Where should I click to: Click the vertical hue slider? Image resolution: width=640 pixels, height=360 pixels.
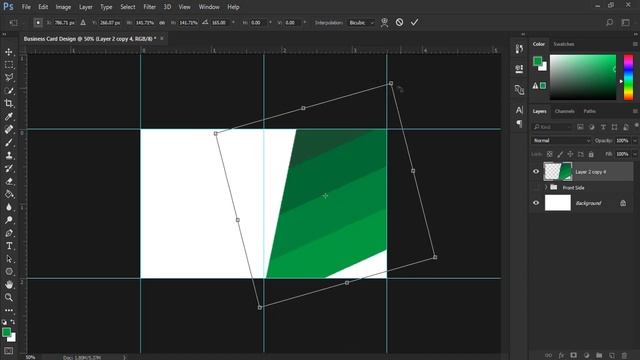coord(628,77)
